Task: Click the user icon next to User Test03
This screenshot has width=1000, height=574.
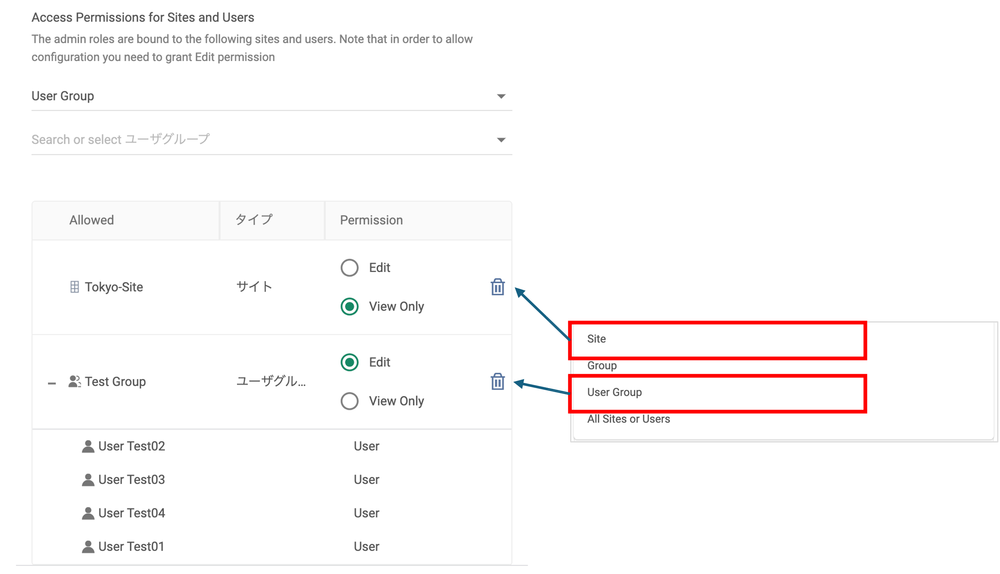Action: 88,480
